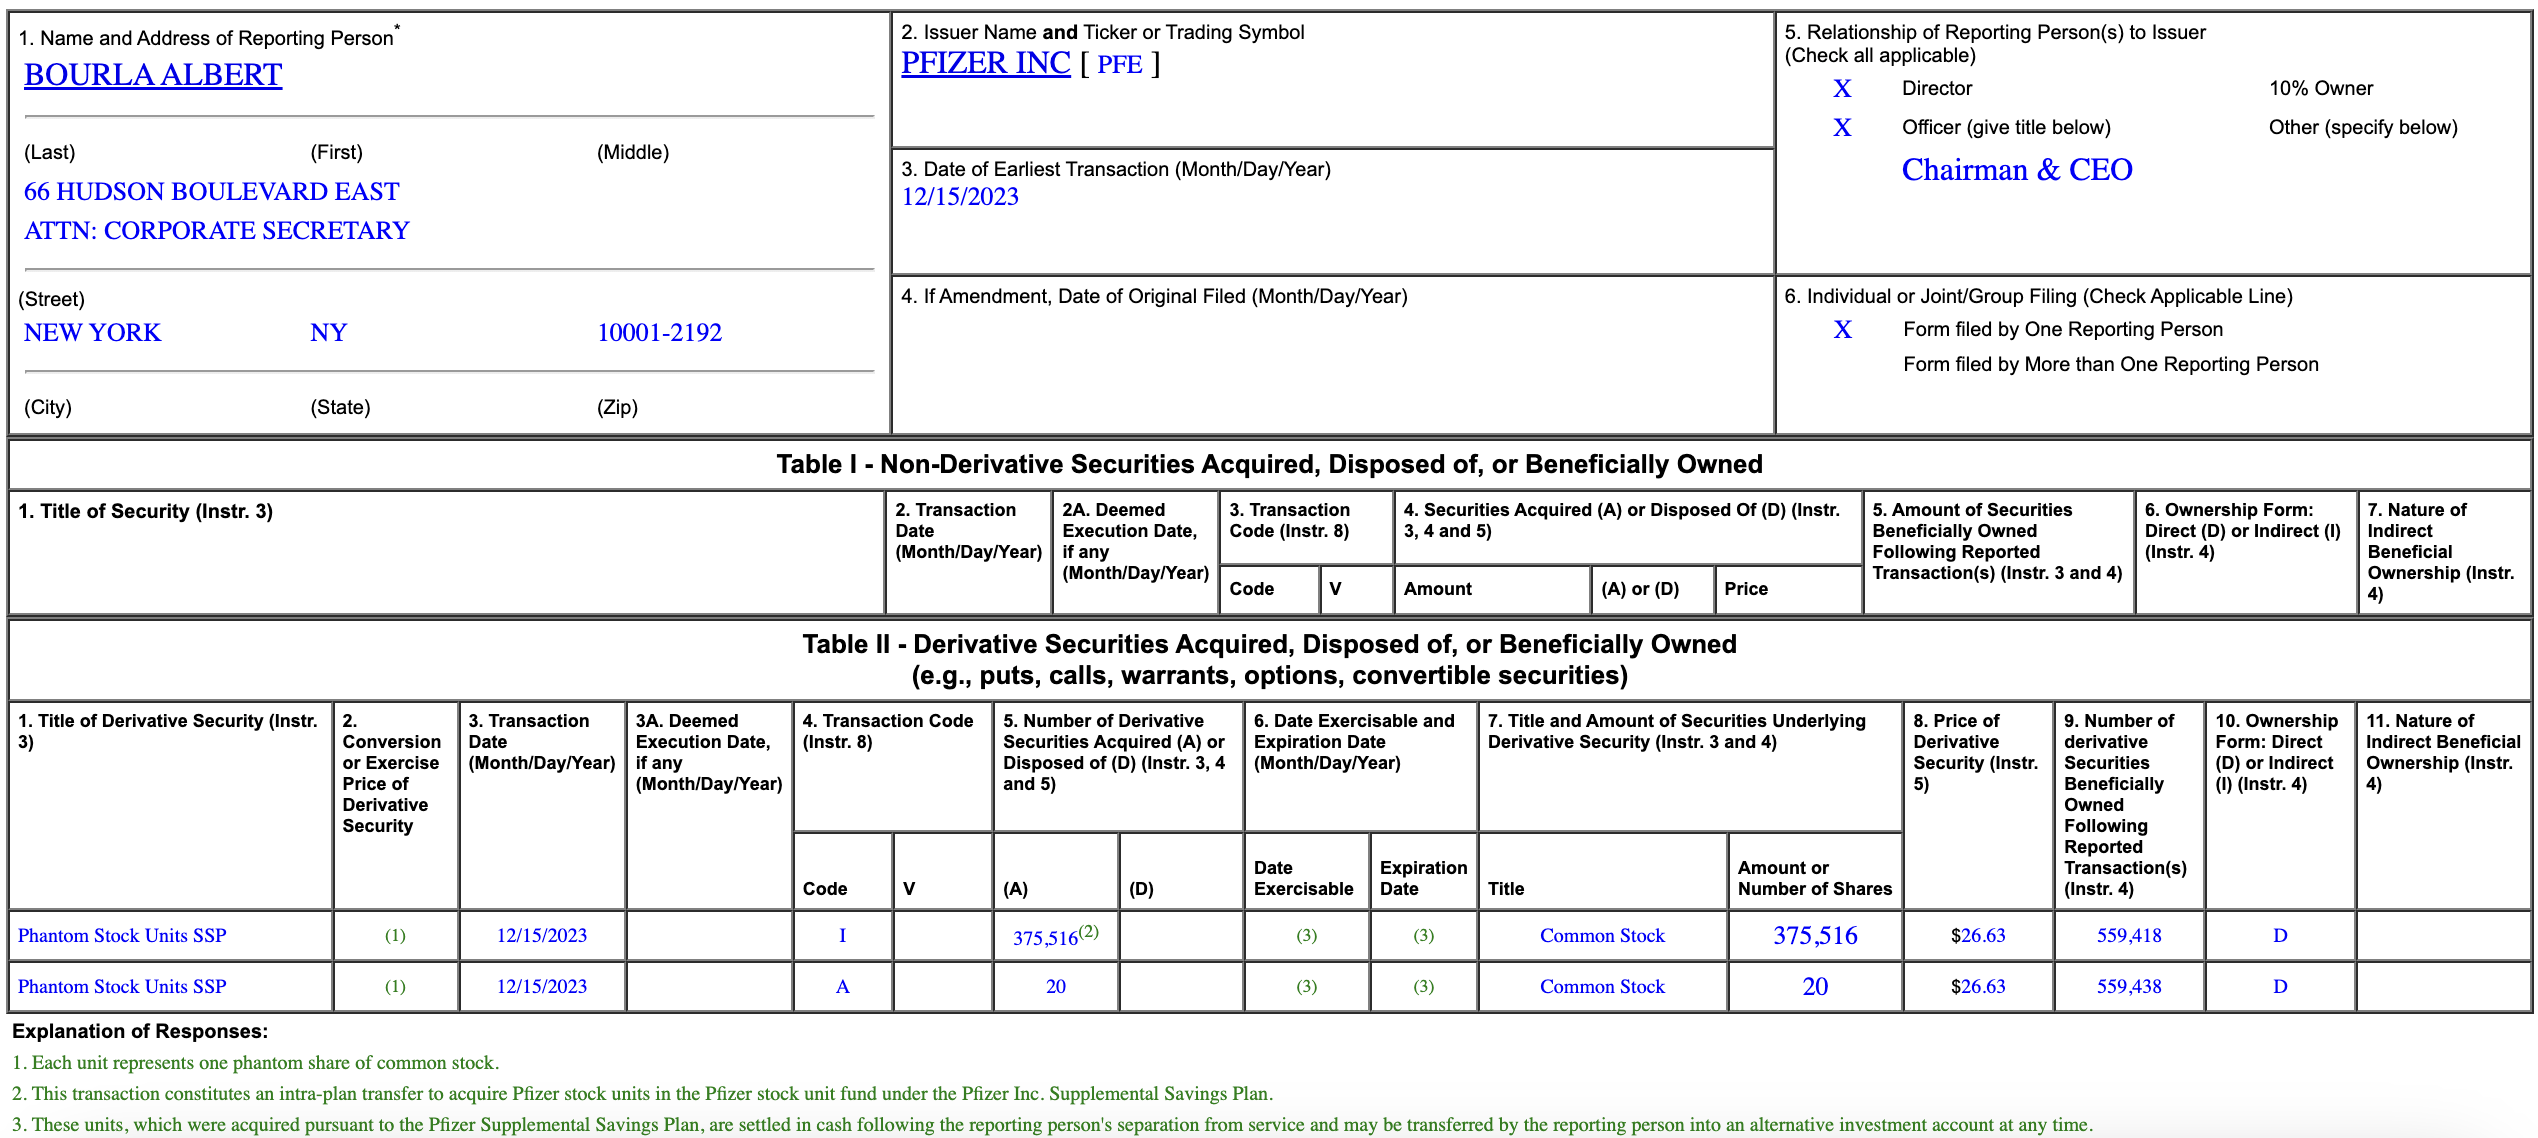Click the Director X checkbox mark
The height and width of the screenshot is (1138, 2538).
click(1841, 89)
